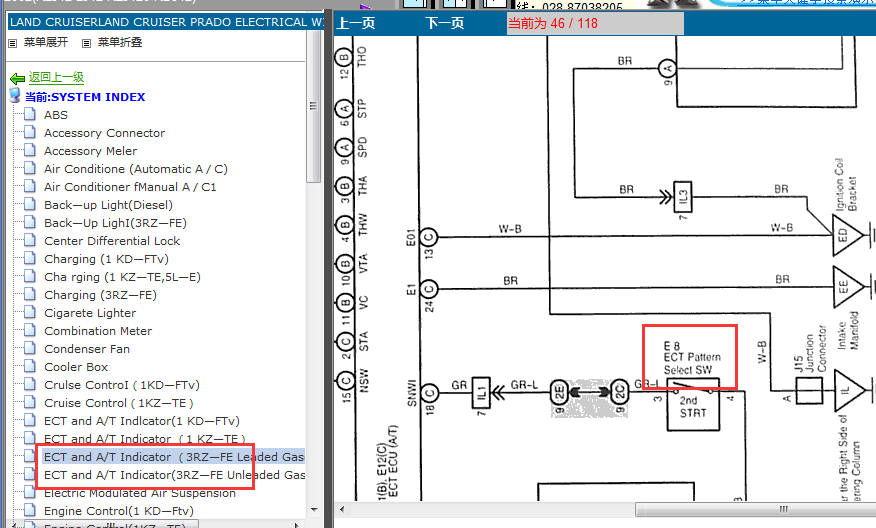The height and width of the screenshot is (528, 876).
Task: Click the page icon beside Condenser Fan
Action: [x=30, y=348]
